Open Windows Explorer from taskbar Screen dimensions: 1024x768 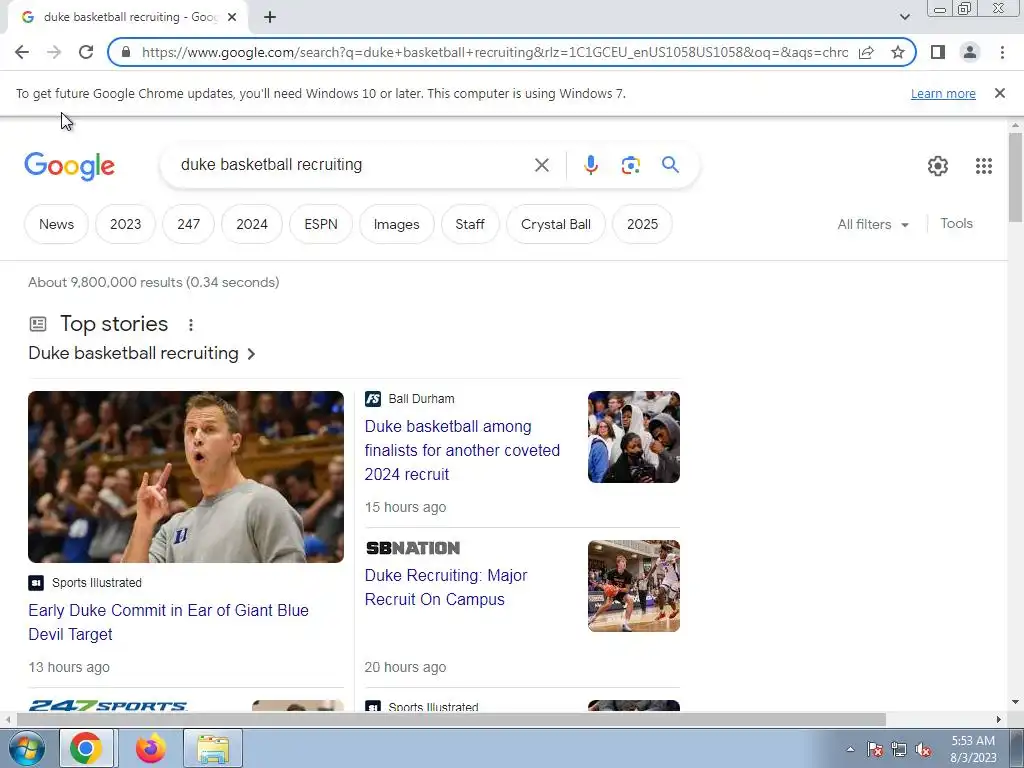click(x=213, y=748)
